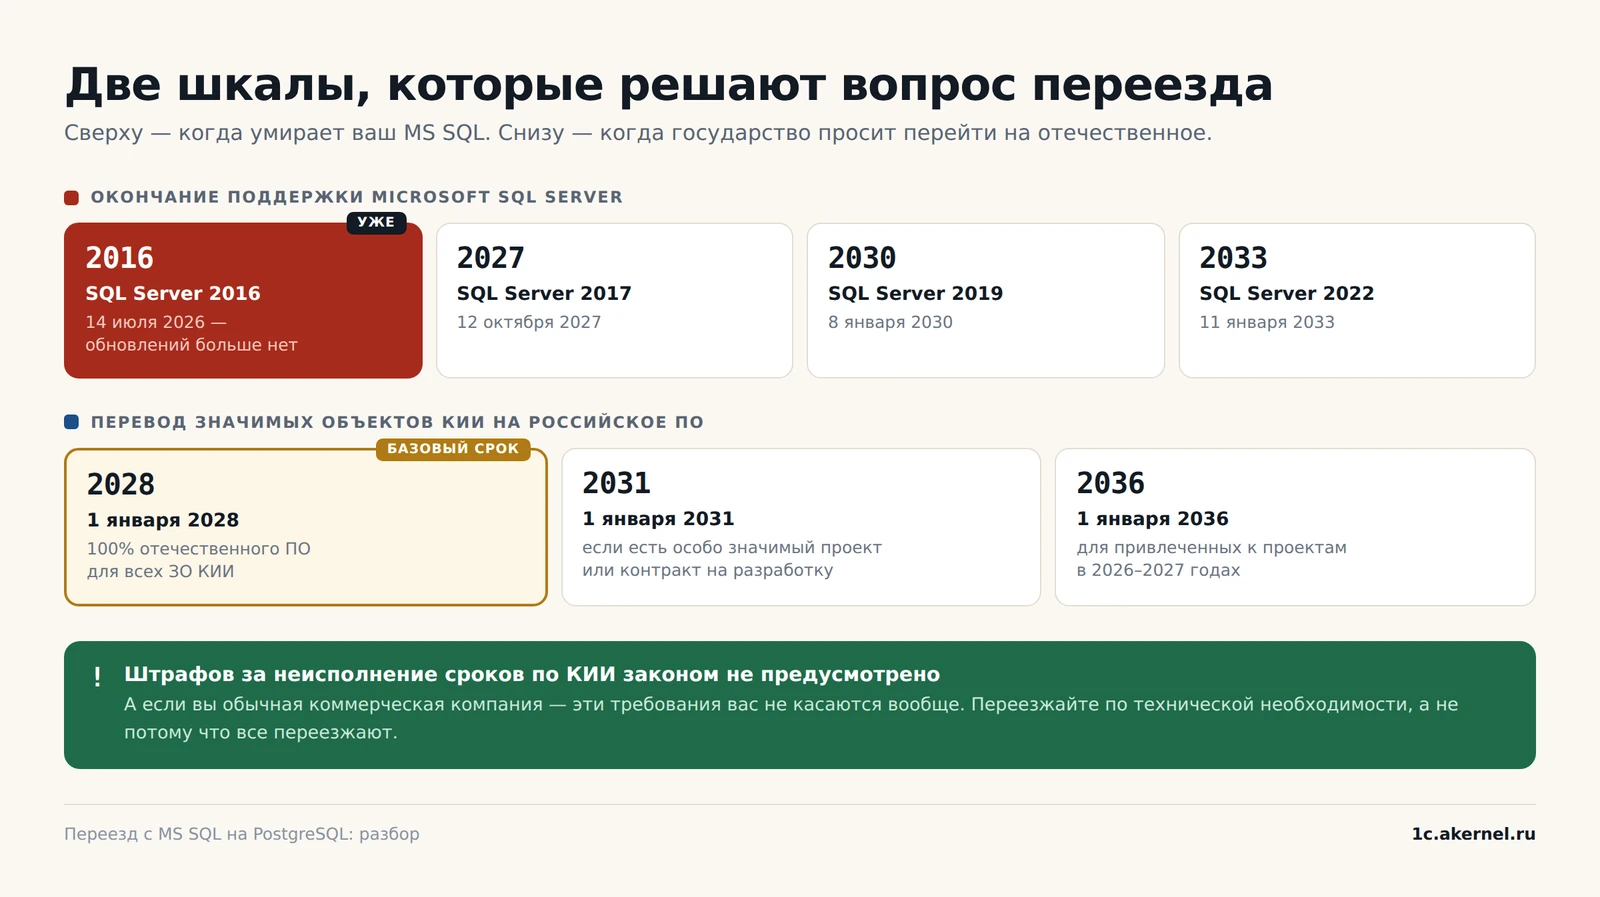Click the text если есть особо значимый проект

tap(732, 548)
